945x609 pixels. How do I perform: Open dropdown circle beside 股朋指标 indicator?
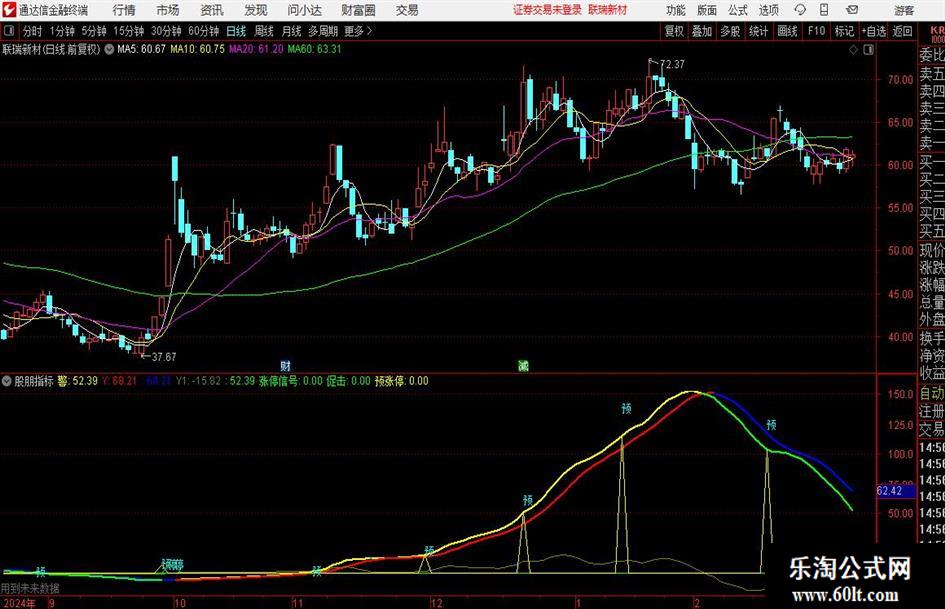click(x=7, y=381)
